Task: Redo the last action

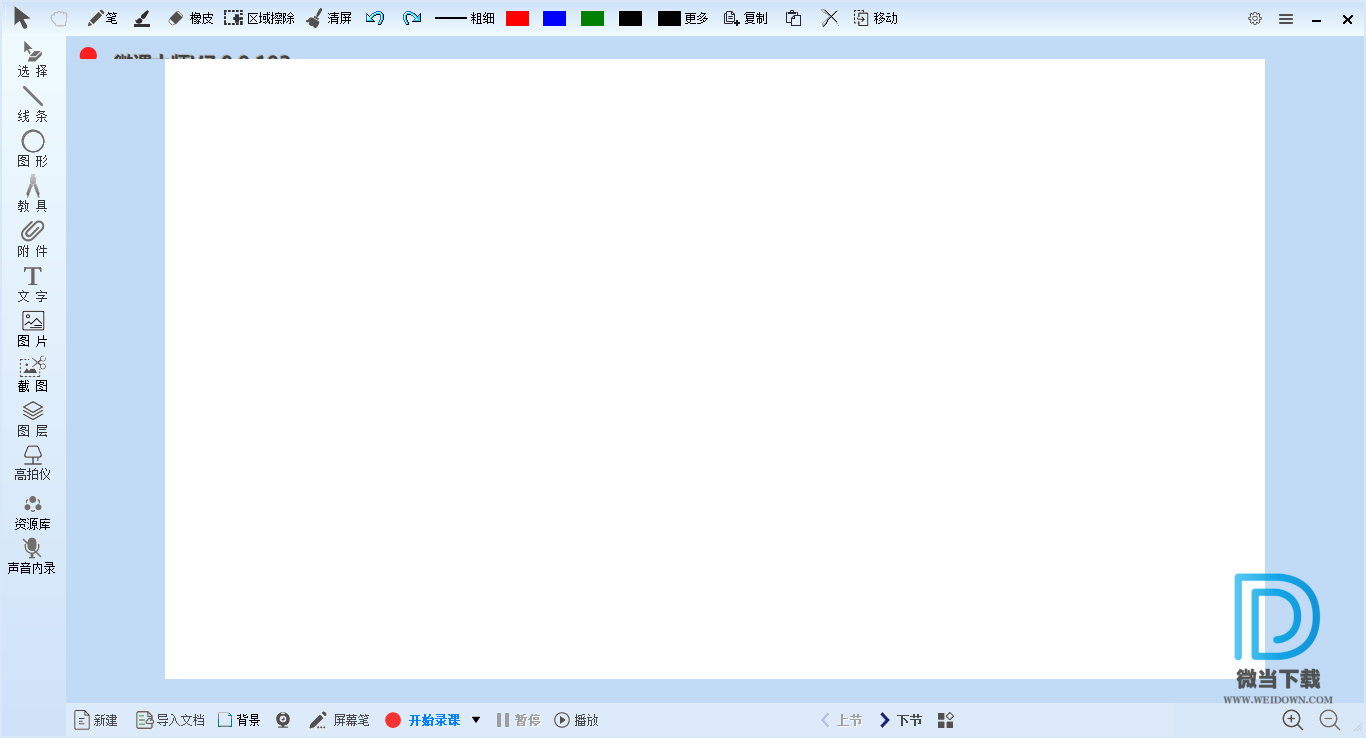Action: pyautogui.click(x=411, y=18)
